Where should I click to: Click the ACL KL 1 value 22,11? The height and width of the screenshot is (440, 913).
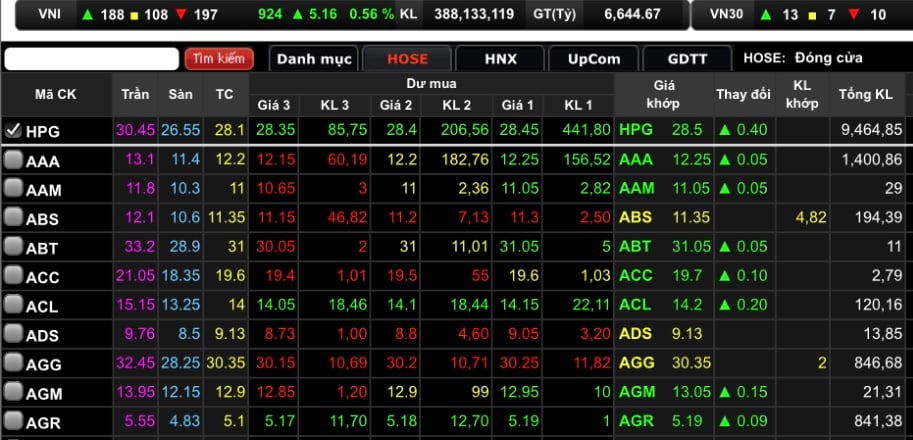pos(590,304)
